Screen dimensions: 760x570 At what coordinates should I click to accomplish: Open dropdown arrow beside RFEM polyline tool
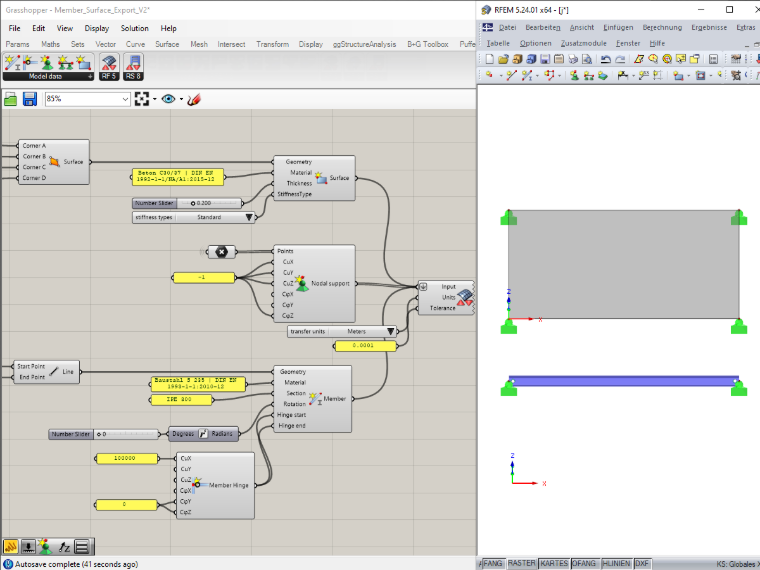559,76
